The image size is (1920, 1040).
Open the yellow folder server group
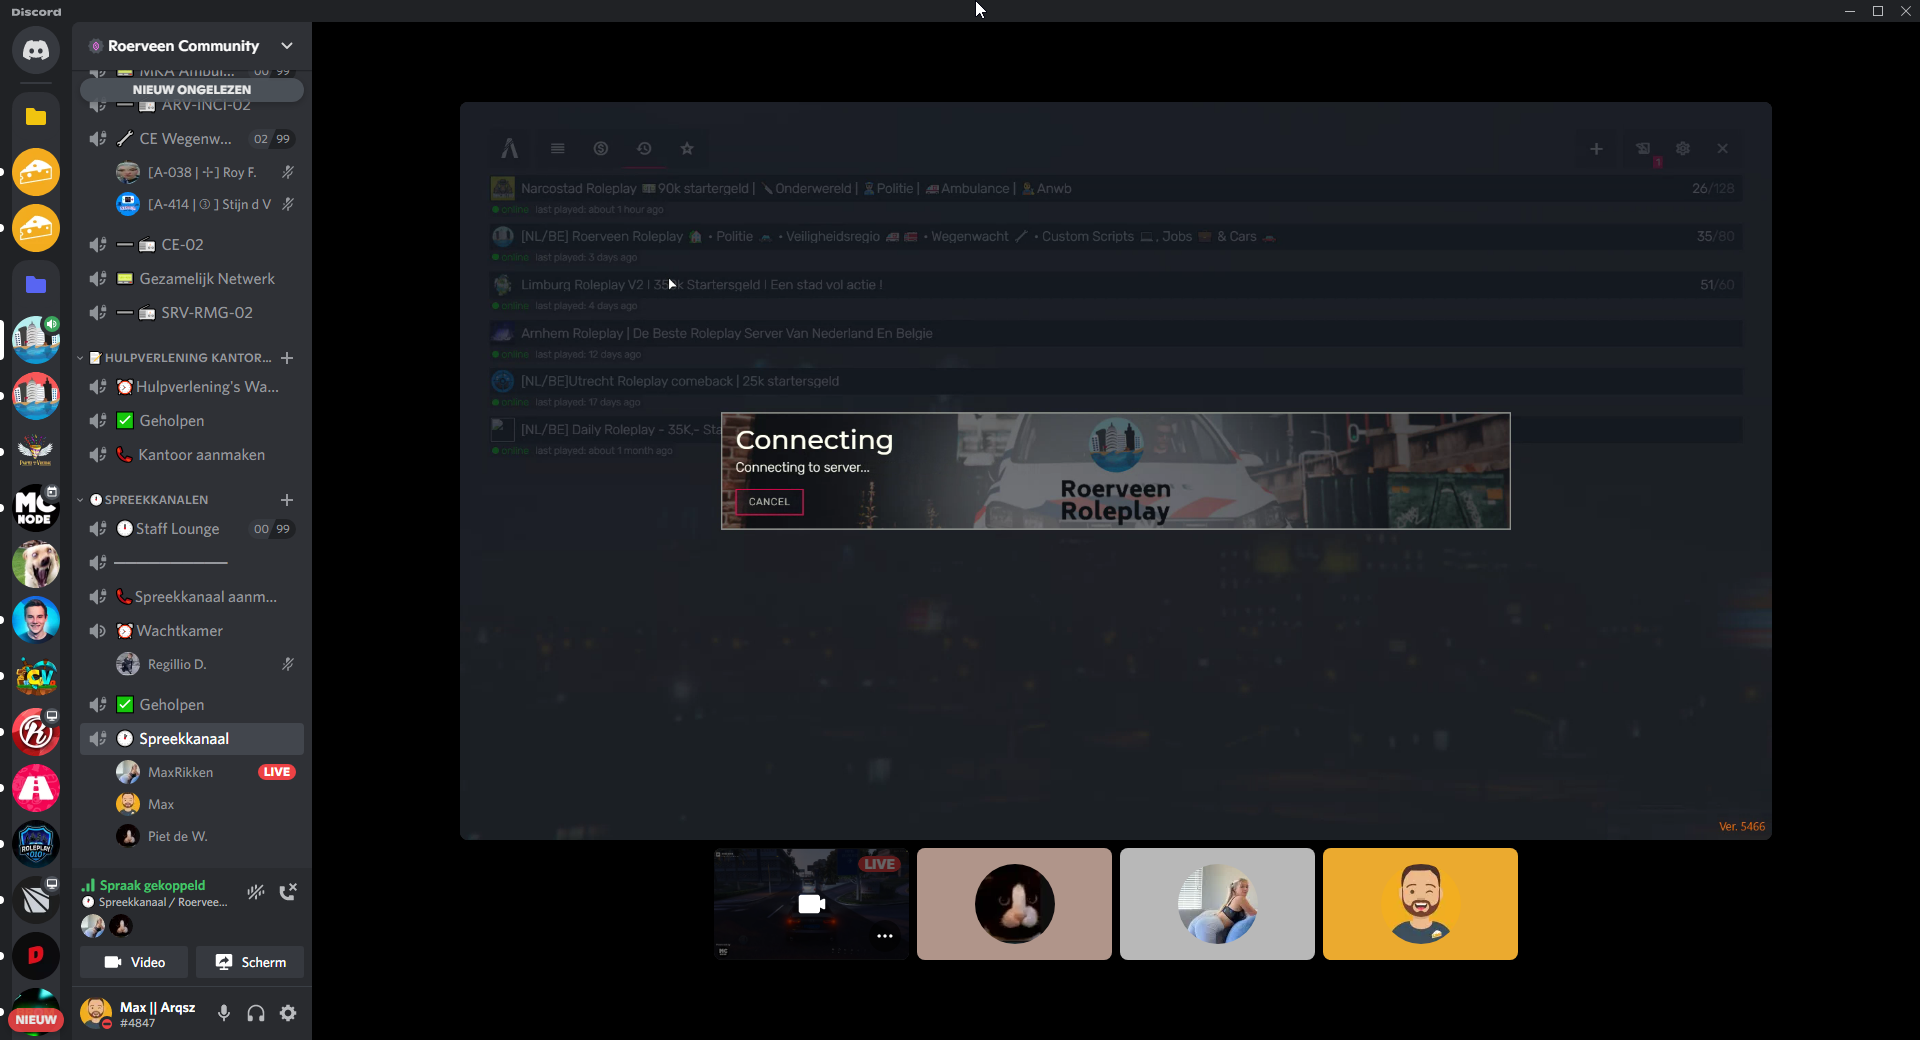[x=36, y=117]
